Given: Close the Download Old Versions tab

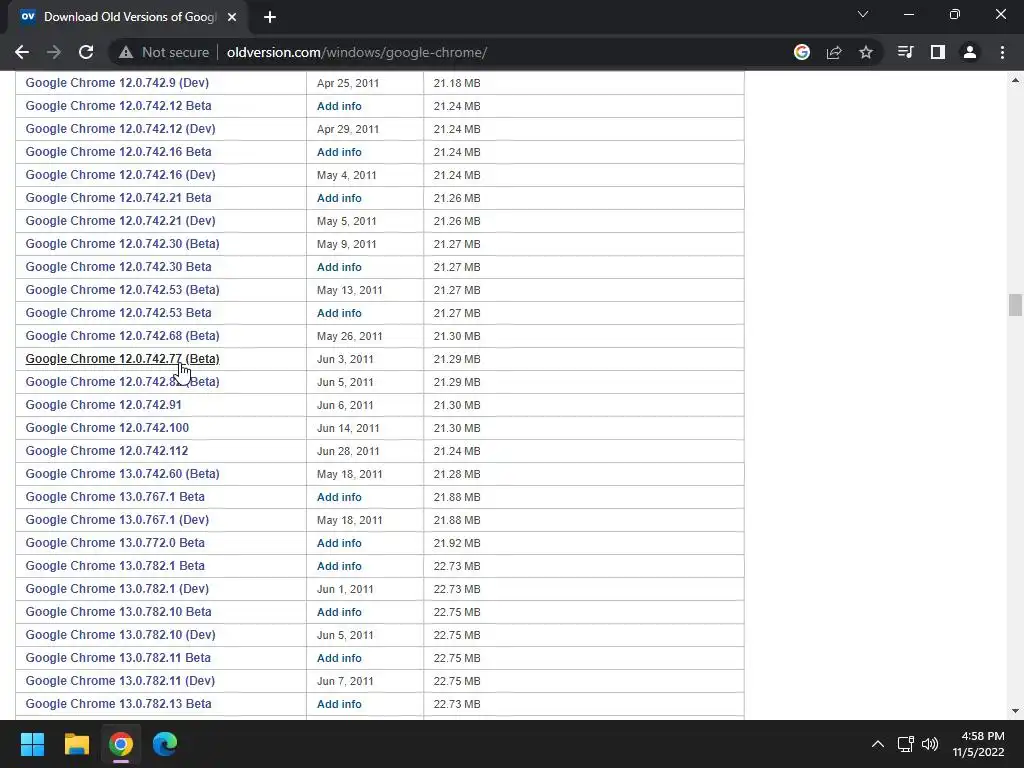Looking at the screenshot, I should (232, 17).
